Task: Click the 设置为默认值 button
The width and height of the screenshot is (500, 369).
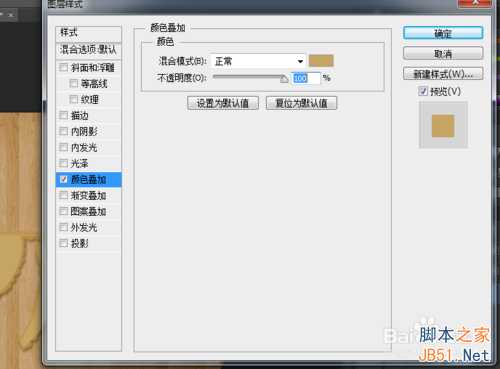Action: (x=223, y=103)
